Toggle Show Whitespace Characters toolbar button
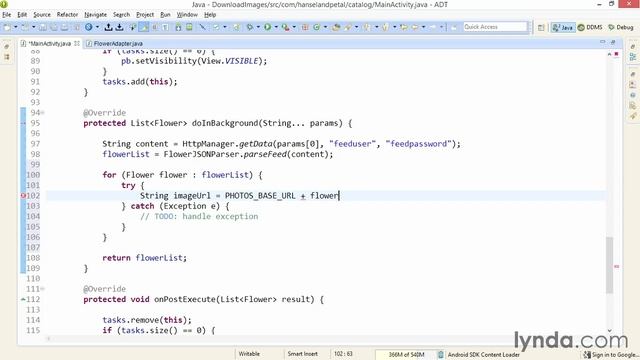The image size is (640, 360). [165, 27]
